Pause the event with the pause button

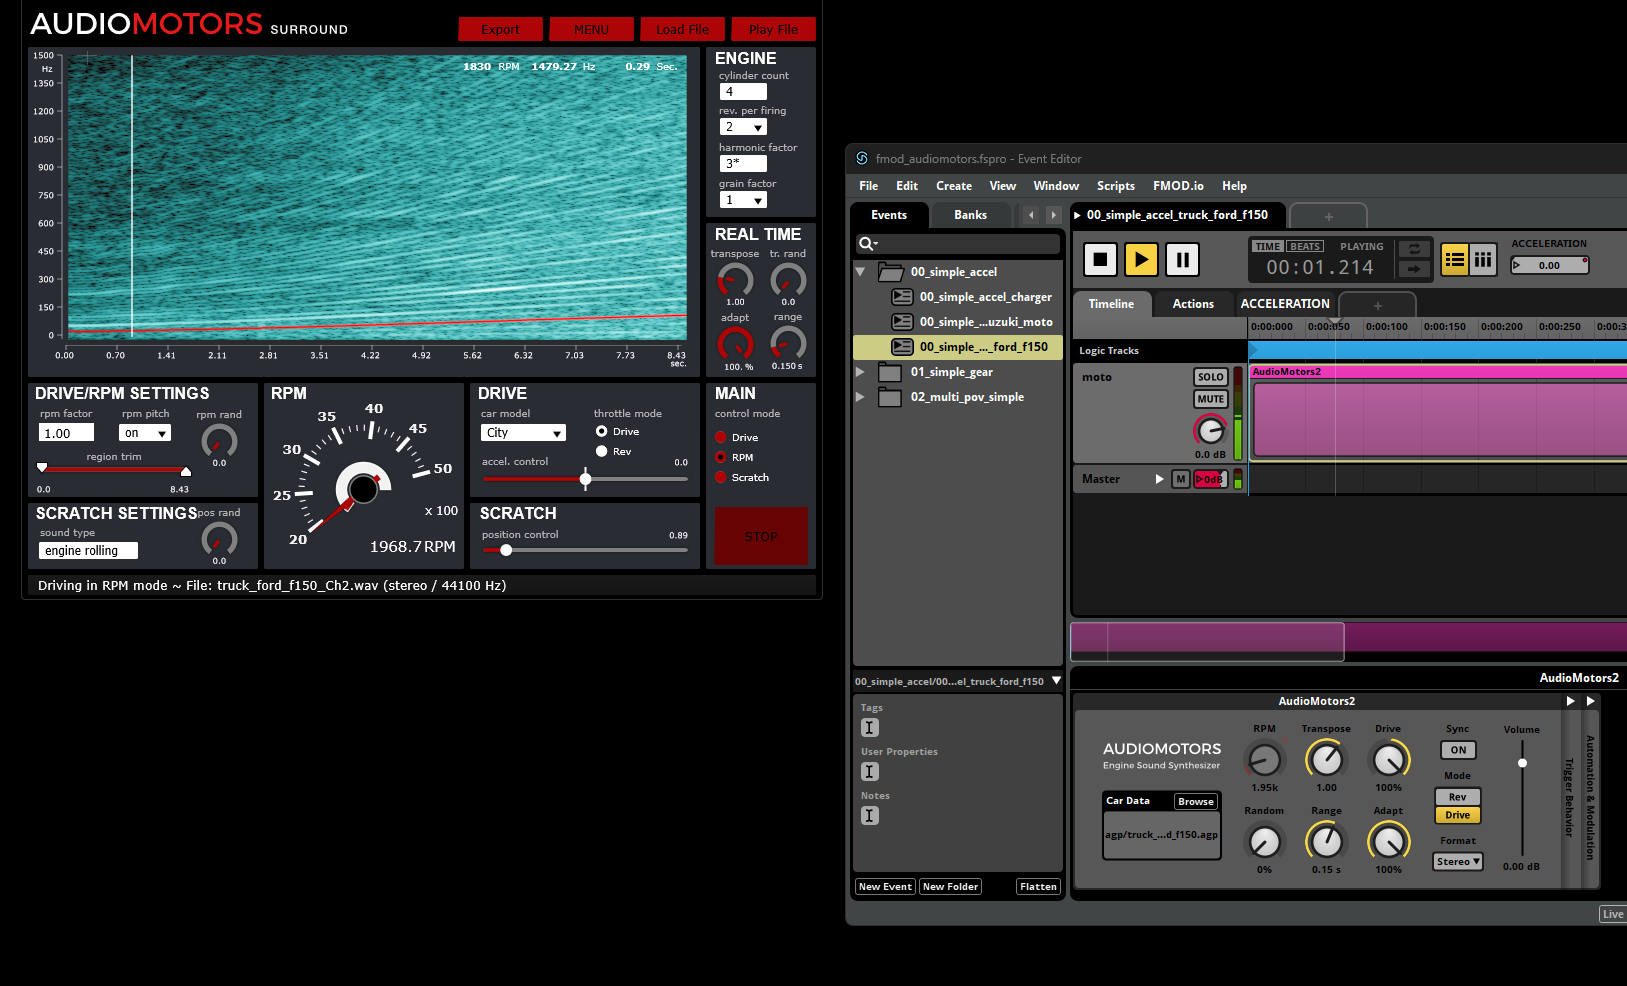pyautogui.click(x=1182, y=260)
